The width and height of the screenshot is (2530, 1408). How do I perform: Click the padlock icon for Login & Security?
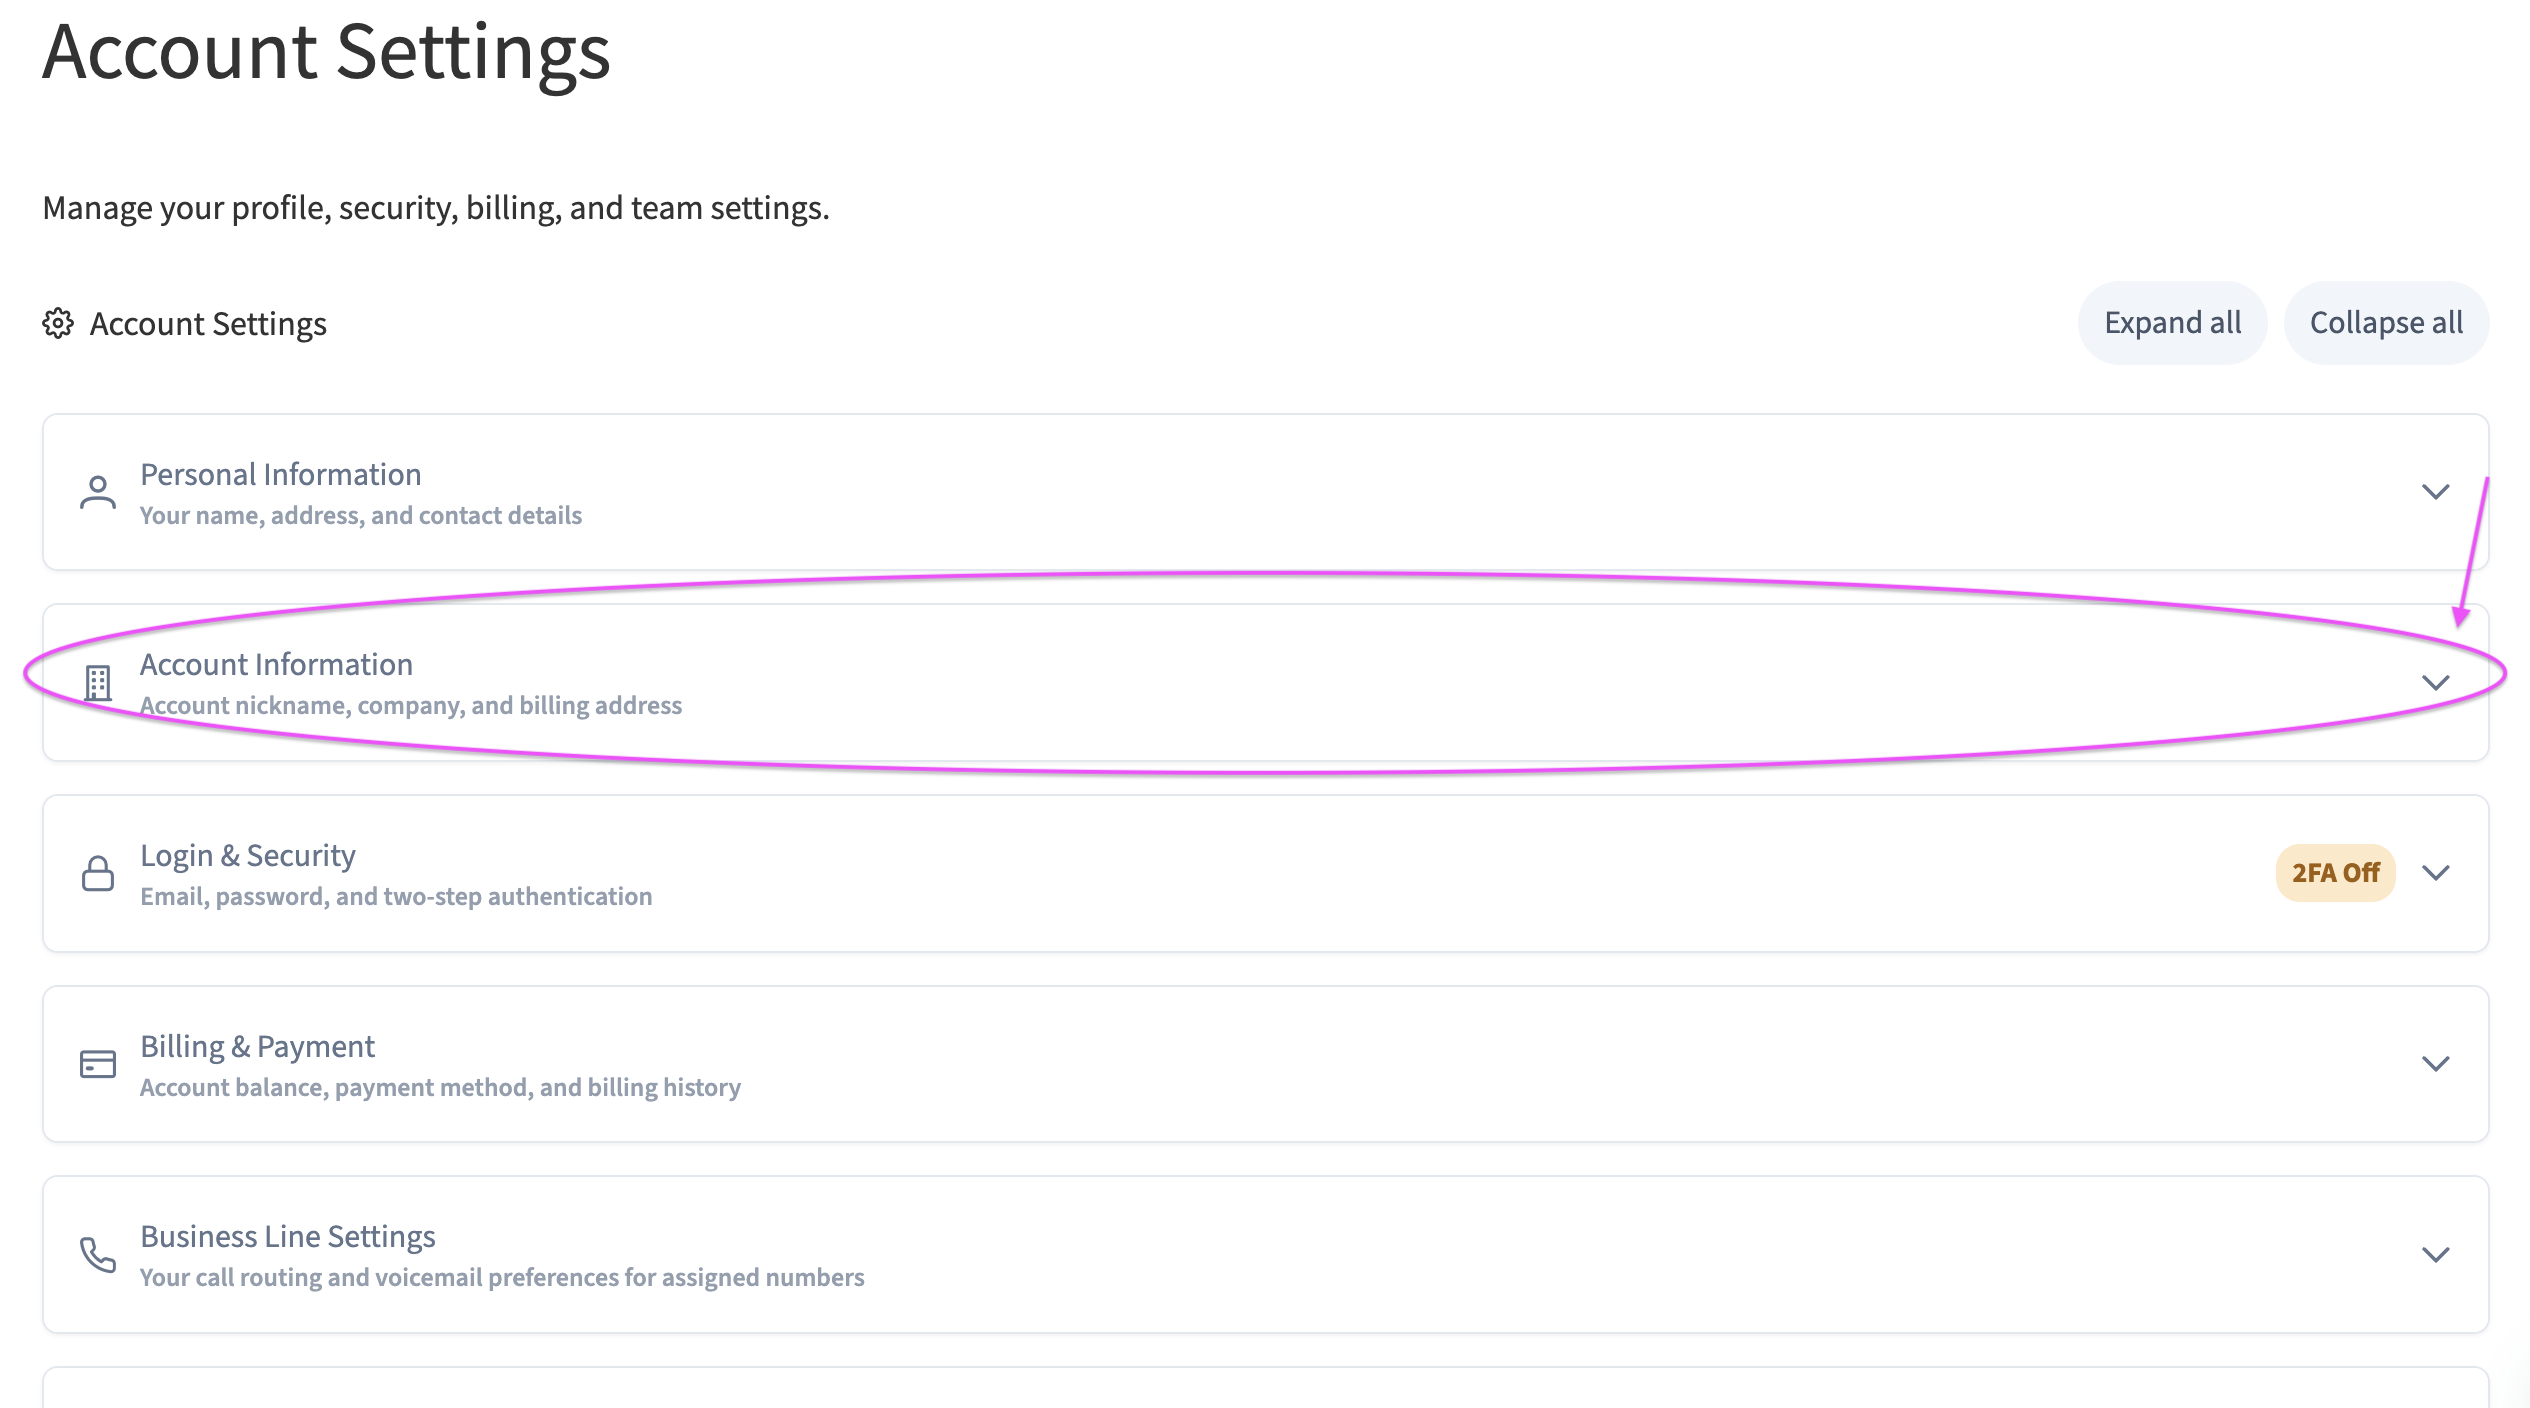pos(98,874)
